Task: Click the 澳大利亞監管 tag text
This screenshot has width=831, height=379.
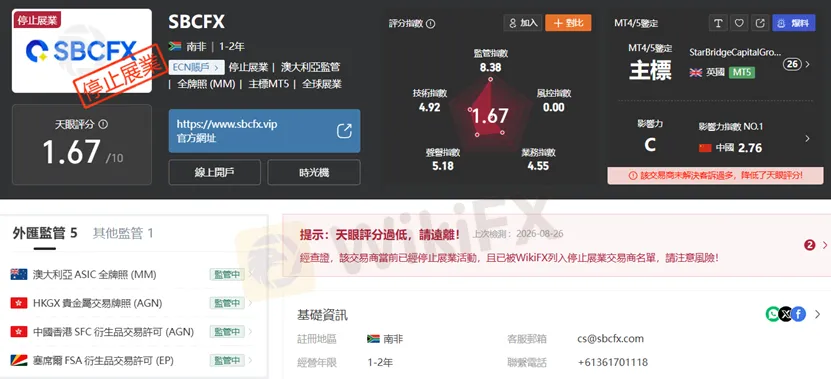Action: [311, 67]
